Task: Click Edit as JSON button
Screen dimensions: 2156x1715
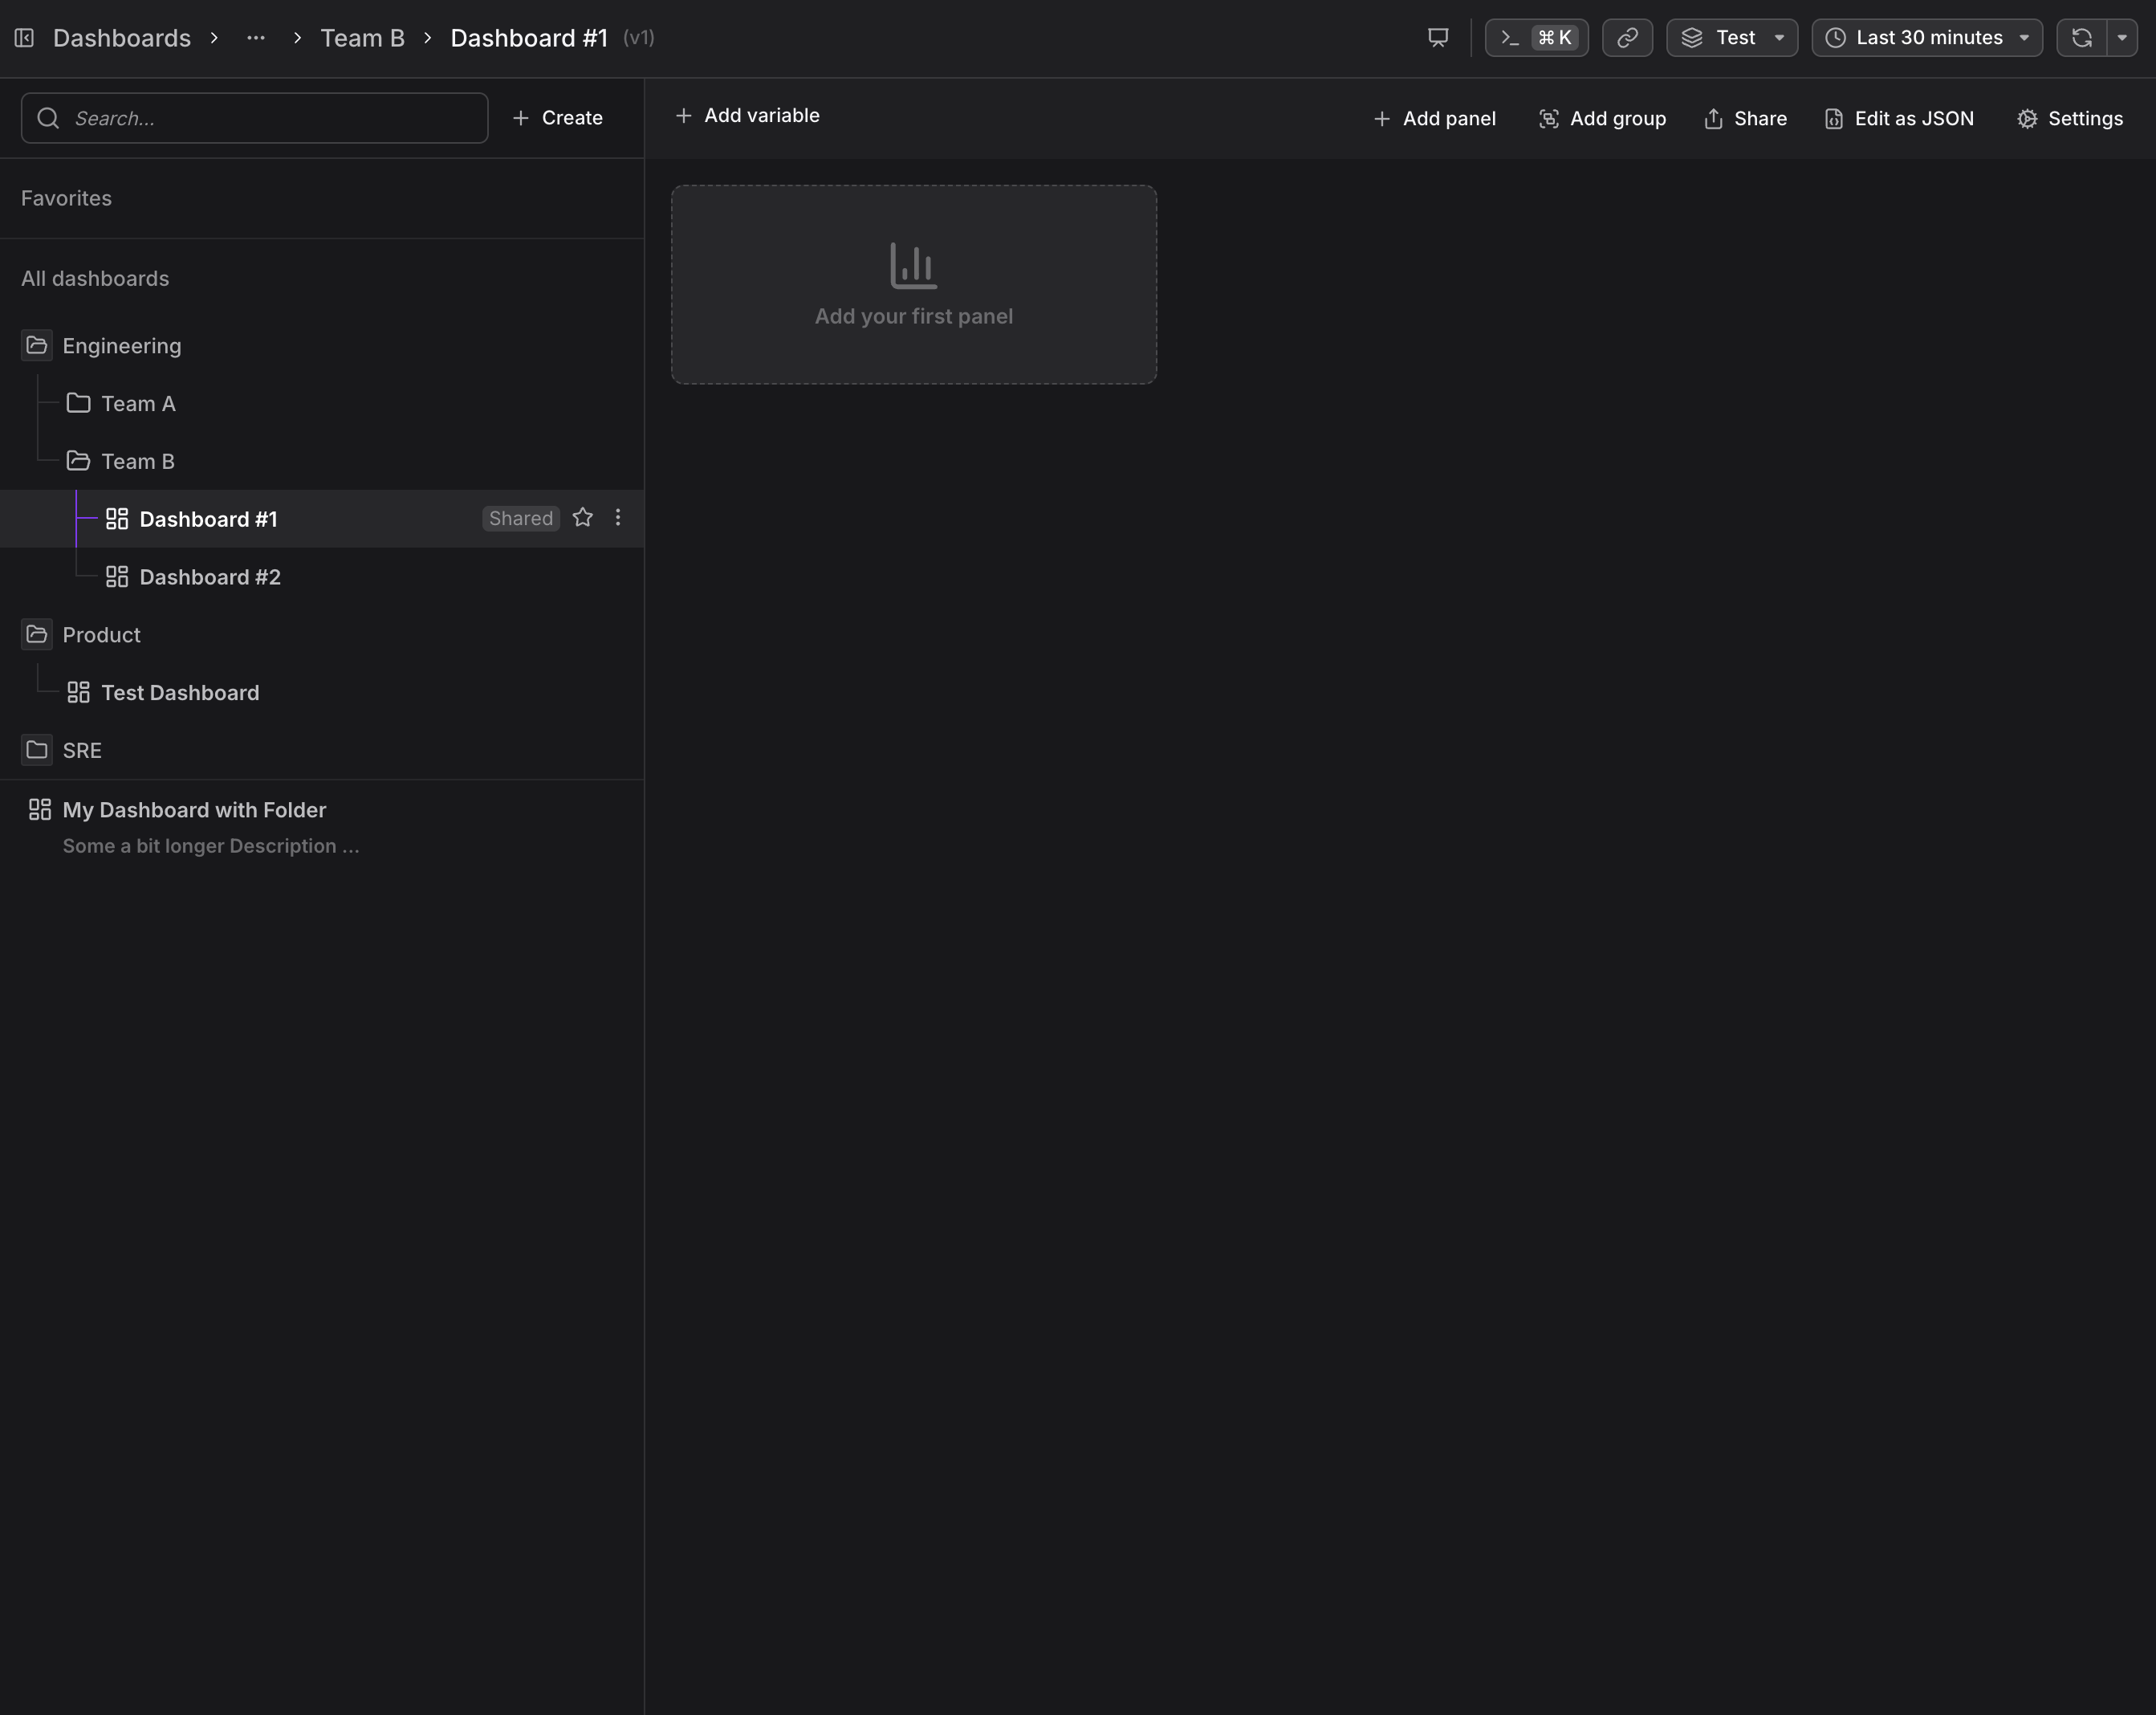Action: [x=1899, y=119]
